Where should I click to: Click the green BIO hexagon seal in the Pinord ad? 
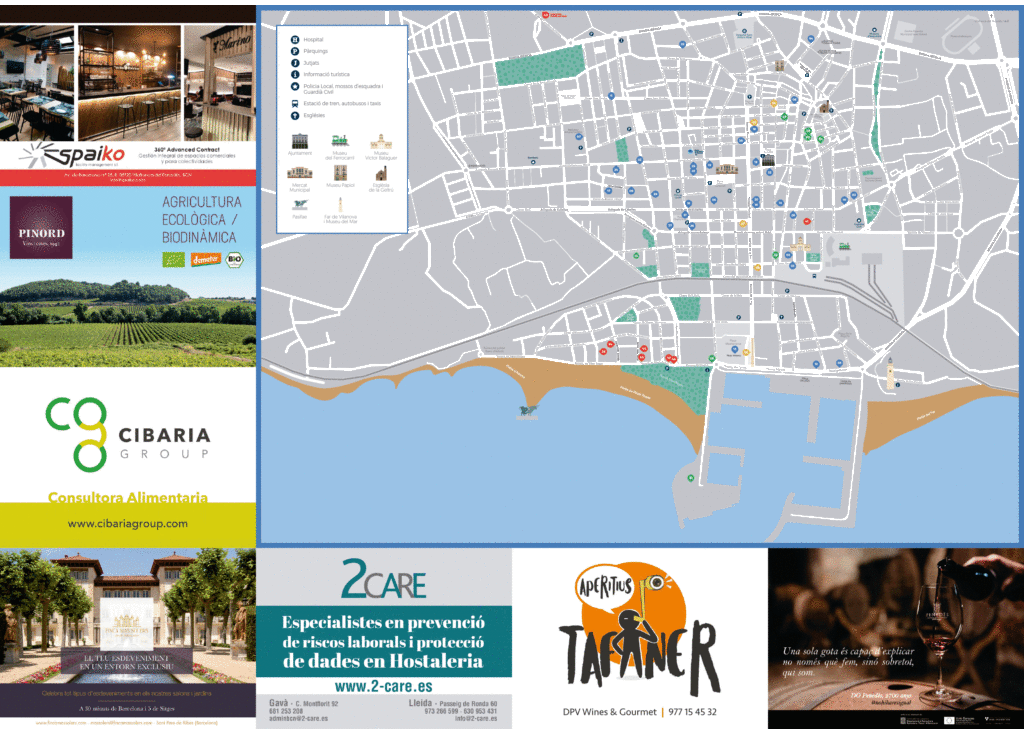tap(234, 259)
